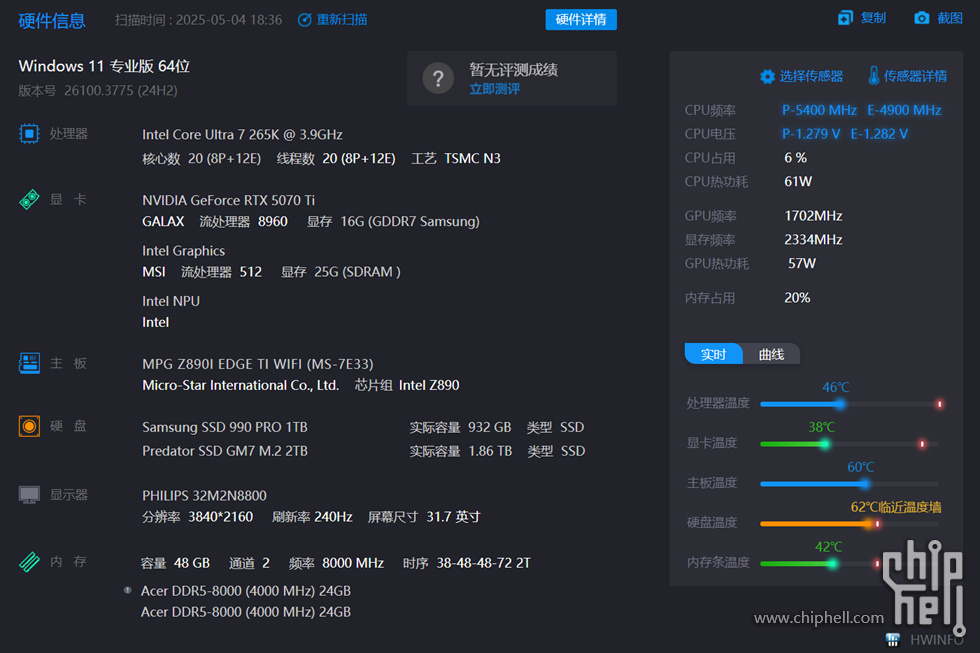Click the 版本号 26100.3775 (24H2) text
980x653 pixels.
pyautogui.click(x=98, y=91)
